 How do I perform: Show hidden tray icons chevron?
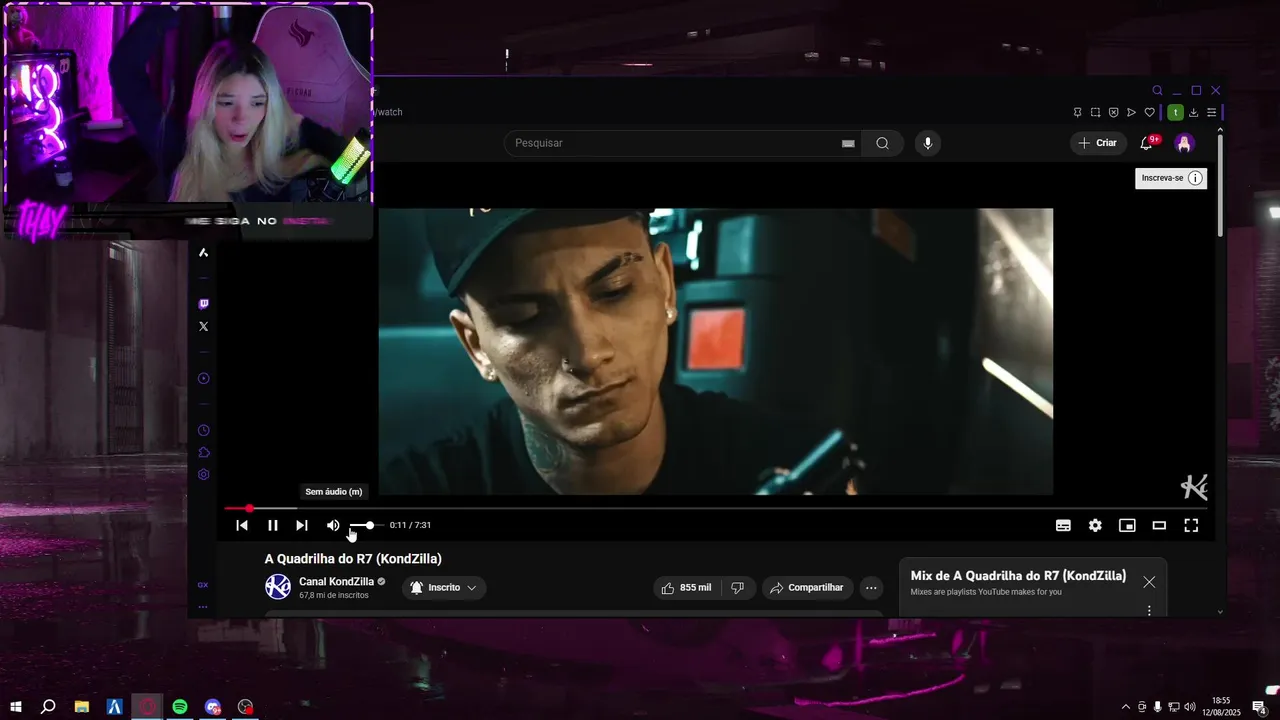(x=1126, y=707)
